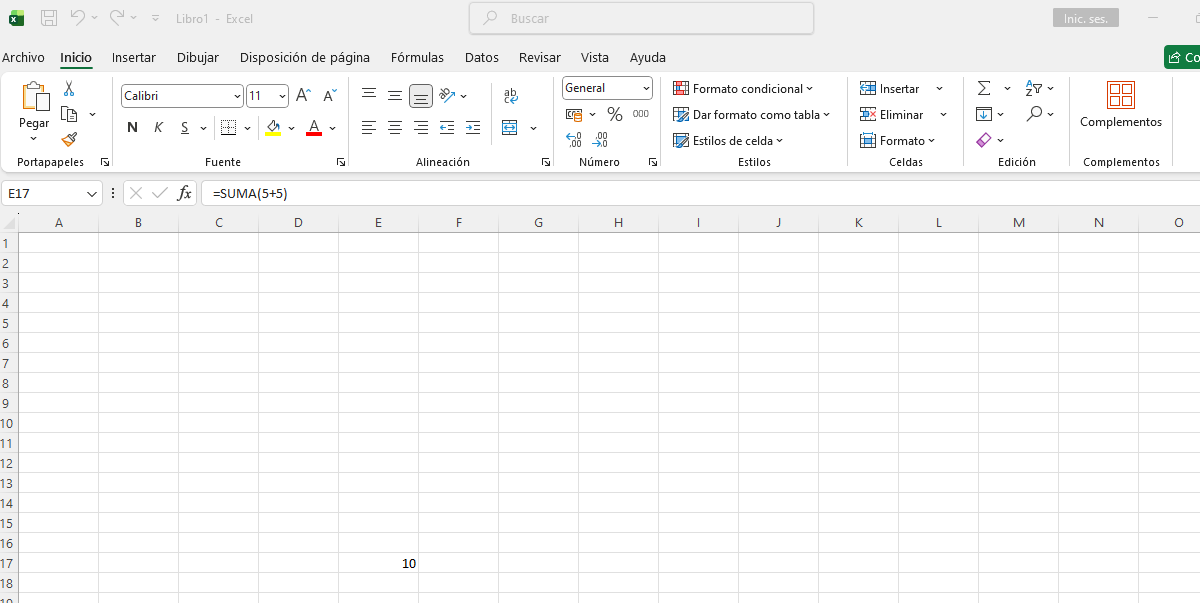The image size is (1200, 603).
Task: Click the AutoSum sigma icon
Action: [984, 89]
